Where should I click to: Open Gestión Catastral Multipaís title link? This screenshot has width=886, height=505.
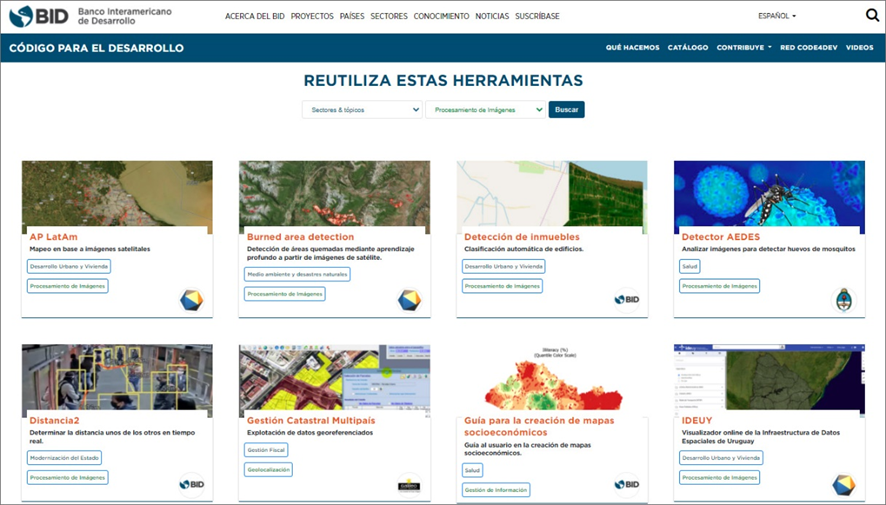click(311, 420)
